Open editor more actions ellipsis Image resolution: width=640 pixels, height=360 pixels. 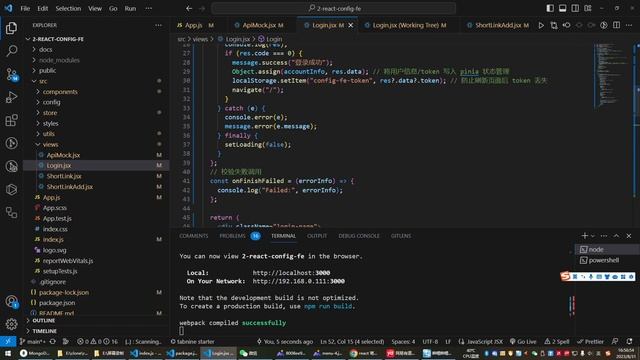click(x=629, y=25)
